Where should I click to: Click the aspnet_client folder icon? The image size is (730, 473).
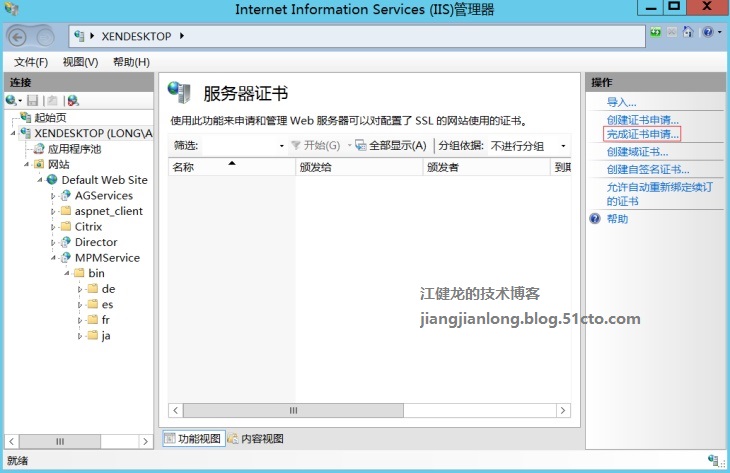(66, 210)
